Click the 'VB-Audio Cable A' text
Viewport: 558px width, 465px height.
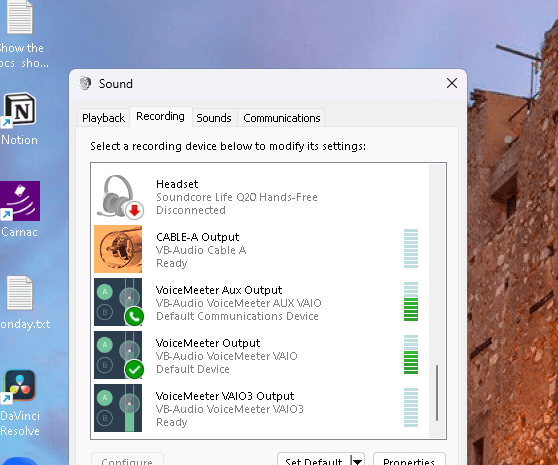pyautogui.click(x=201, y=250)
